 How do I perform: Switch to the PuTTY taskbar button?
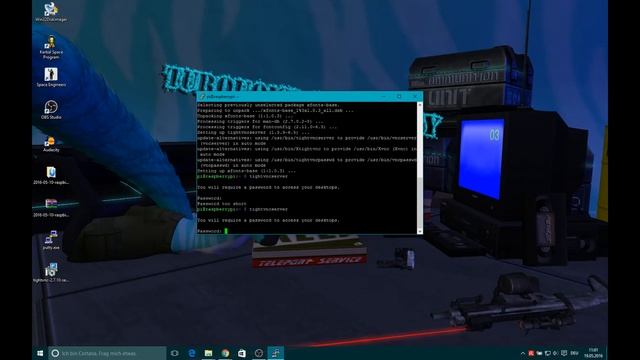pos(276,353)
